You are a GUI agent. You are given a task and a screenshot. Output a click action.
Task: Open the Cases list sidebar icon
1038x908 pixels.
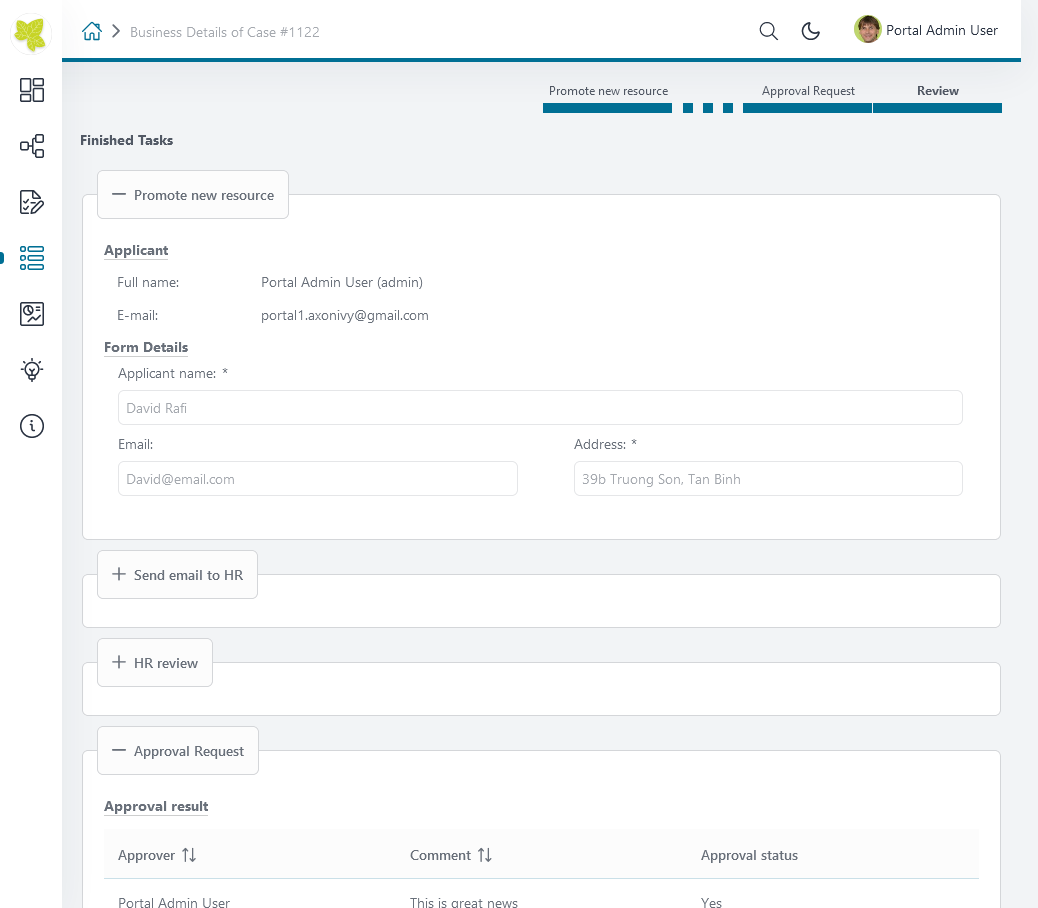pyautogui.click(x=31, y=258)
